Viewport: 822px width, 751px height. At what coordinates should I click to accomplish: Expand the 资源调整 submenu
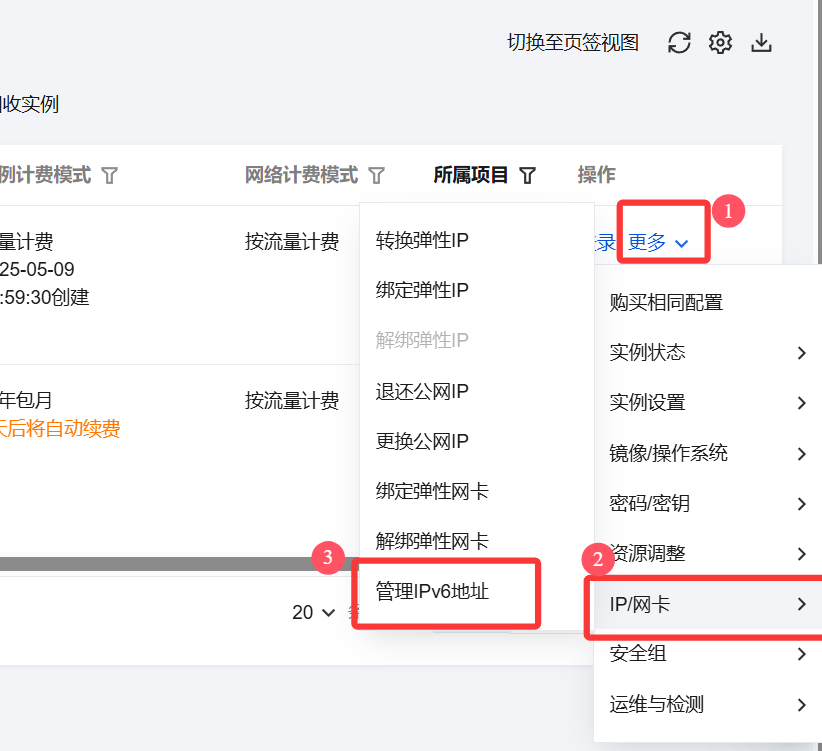[x=708, y=554]
